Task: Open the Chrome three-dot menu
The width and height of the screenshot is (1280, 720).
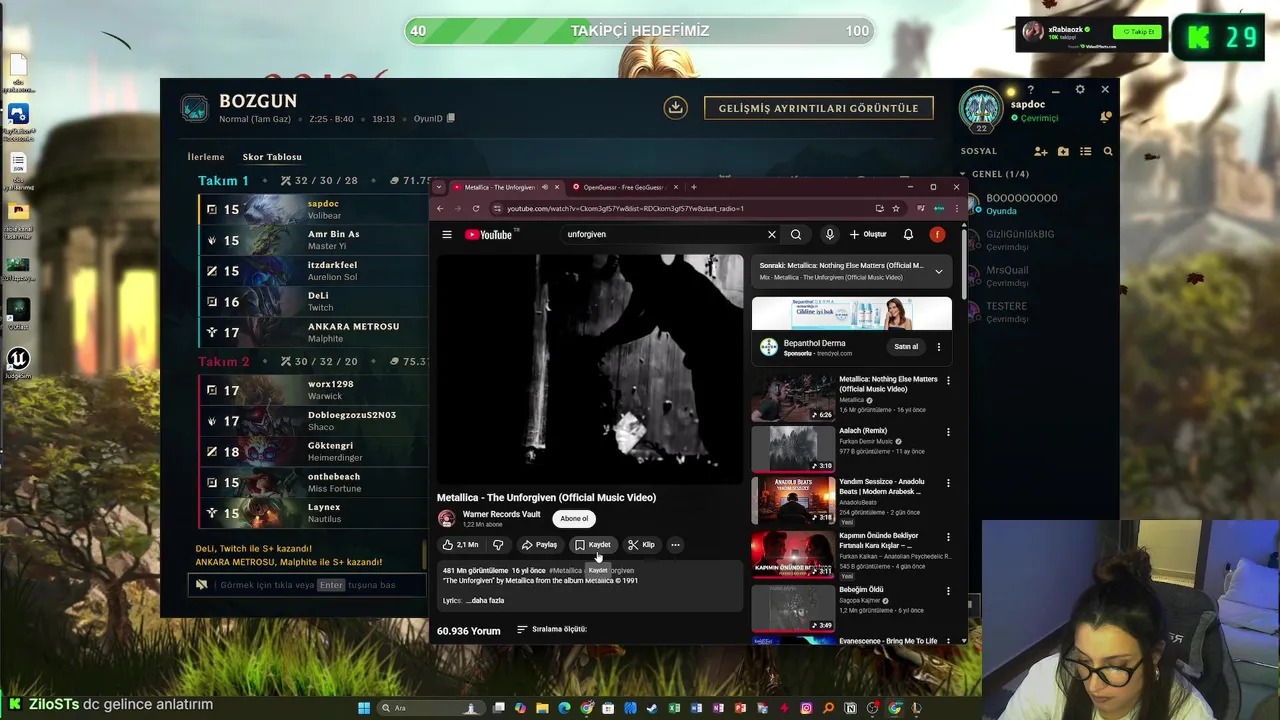Action: point(956,208)
